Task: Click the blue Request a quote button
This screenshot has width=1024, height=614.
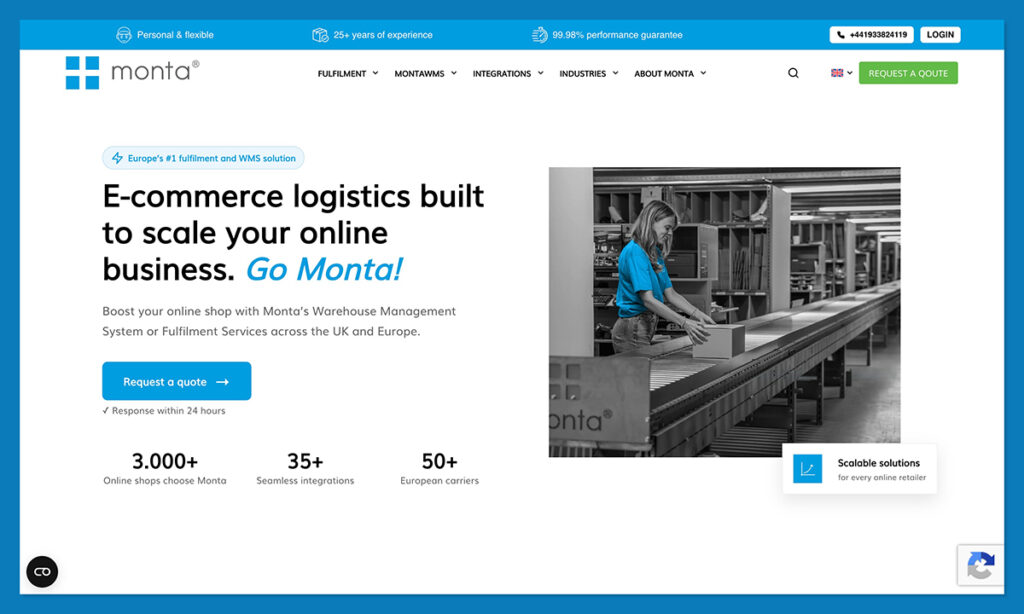Action: pos(176,381)
